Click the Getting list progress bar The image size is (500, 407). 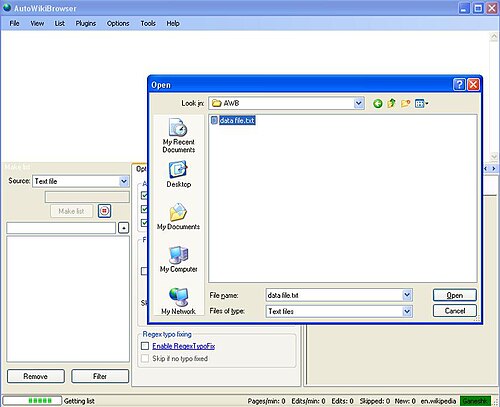point(32,400)
